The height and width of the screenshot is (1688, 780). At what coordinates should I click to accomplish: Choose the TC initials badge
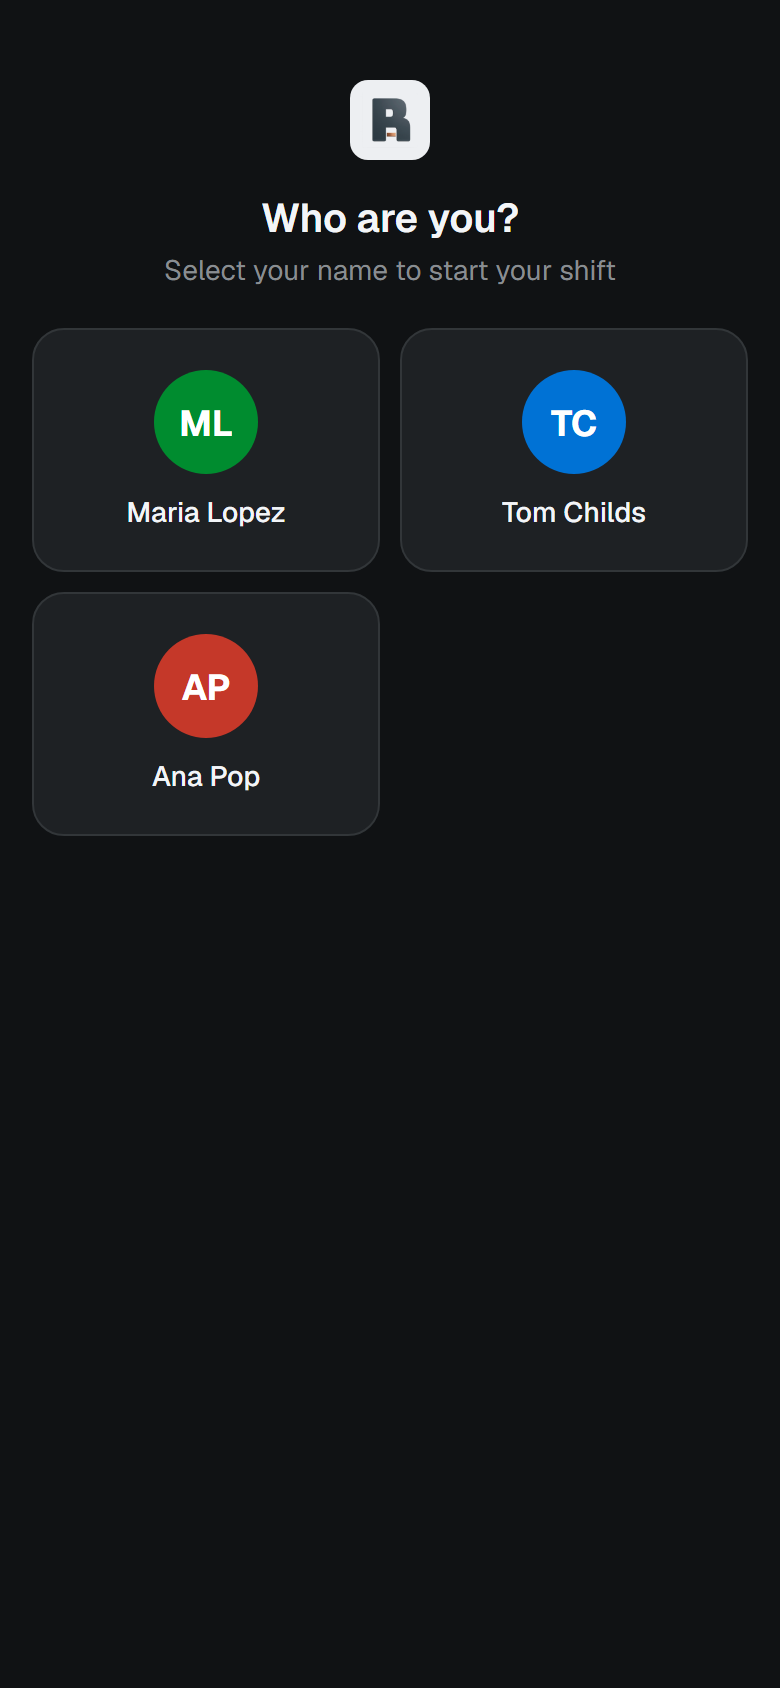click(574, 422)
